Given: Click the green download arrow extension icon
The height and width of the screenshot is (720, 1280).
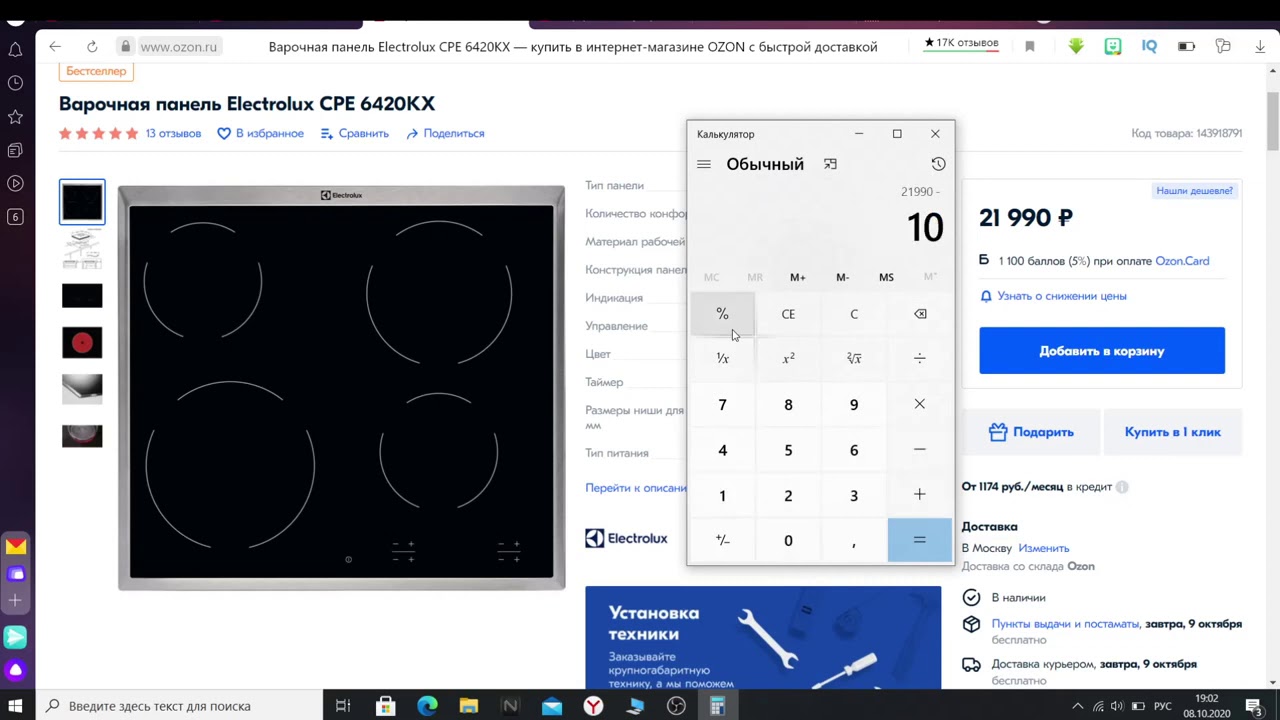Looking at the screenshot, I should click(1076, 46).
